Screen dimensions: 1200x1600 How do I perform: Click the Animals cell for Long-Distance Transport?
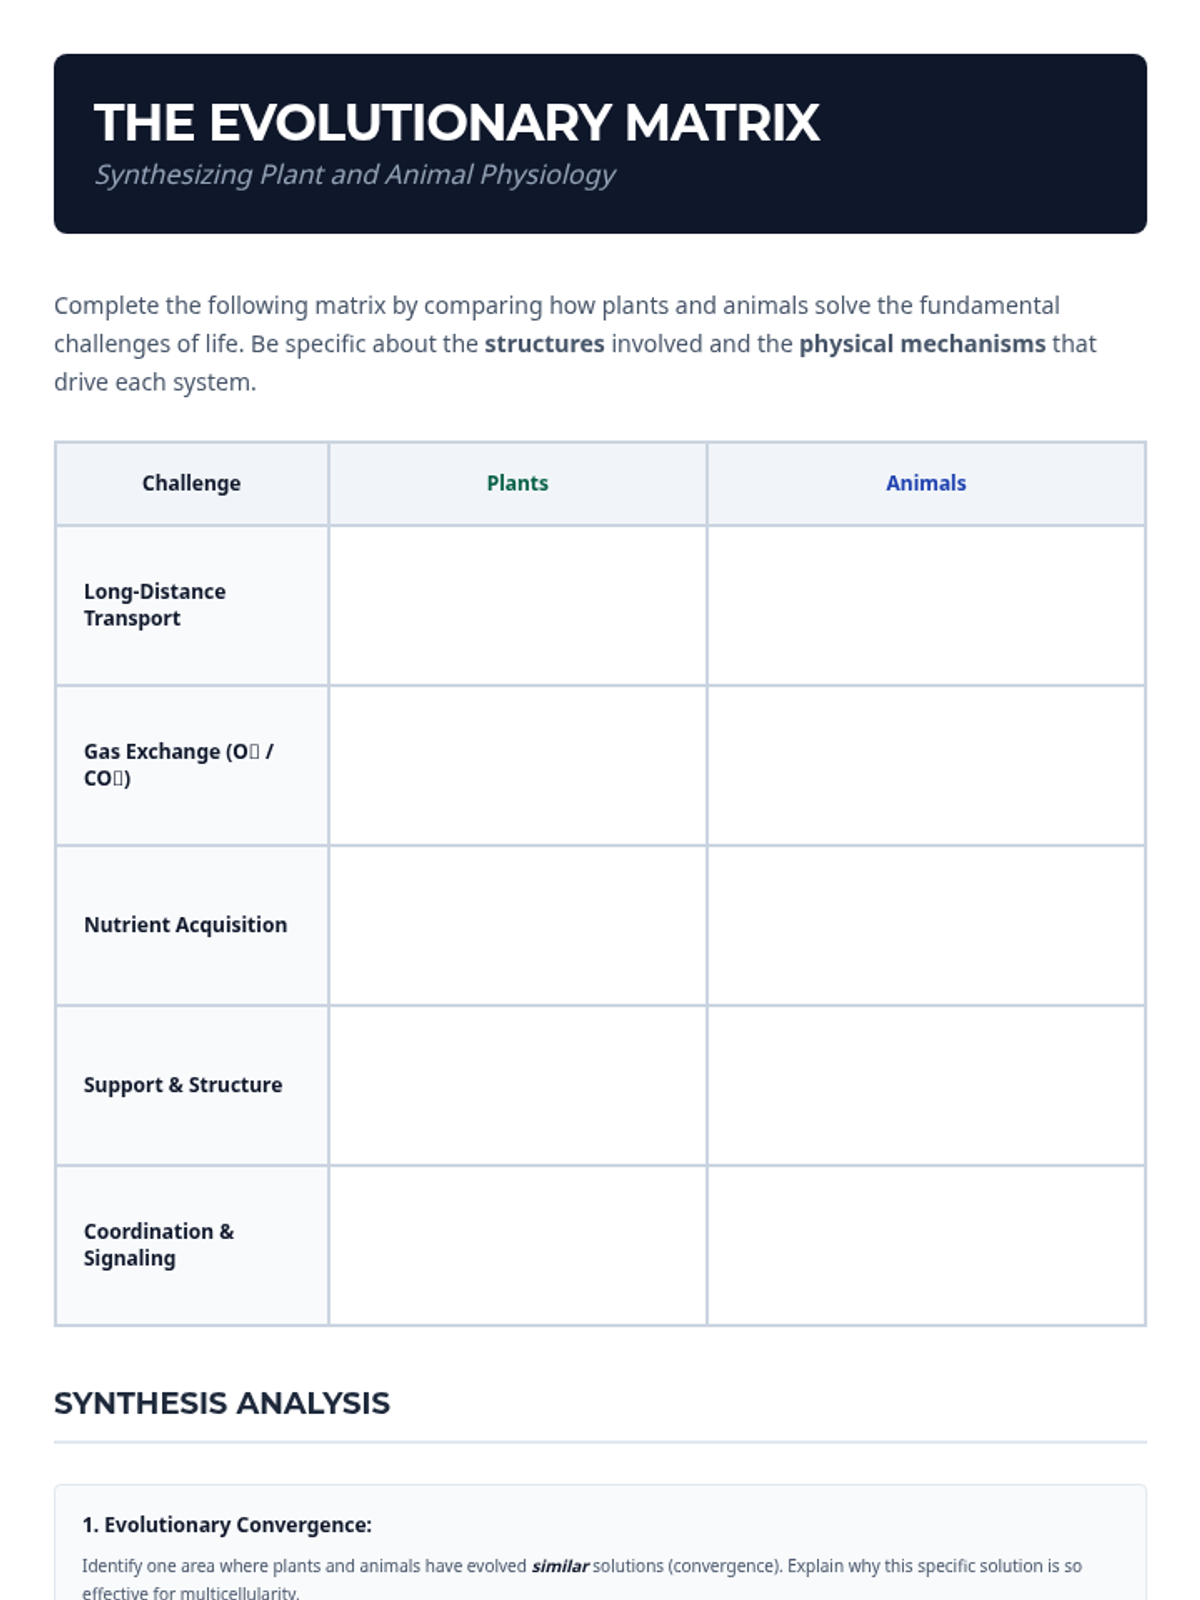click(925, 605)
